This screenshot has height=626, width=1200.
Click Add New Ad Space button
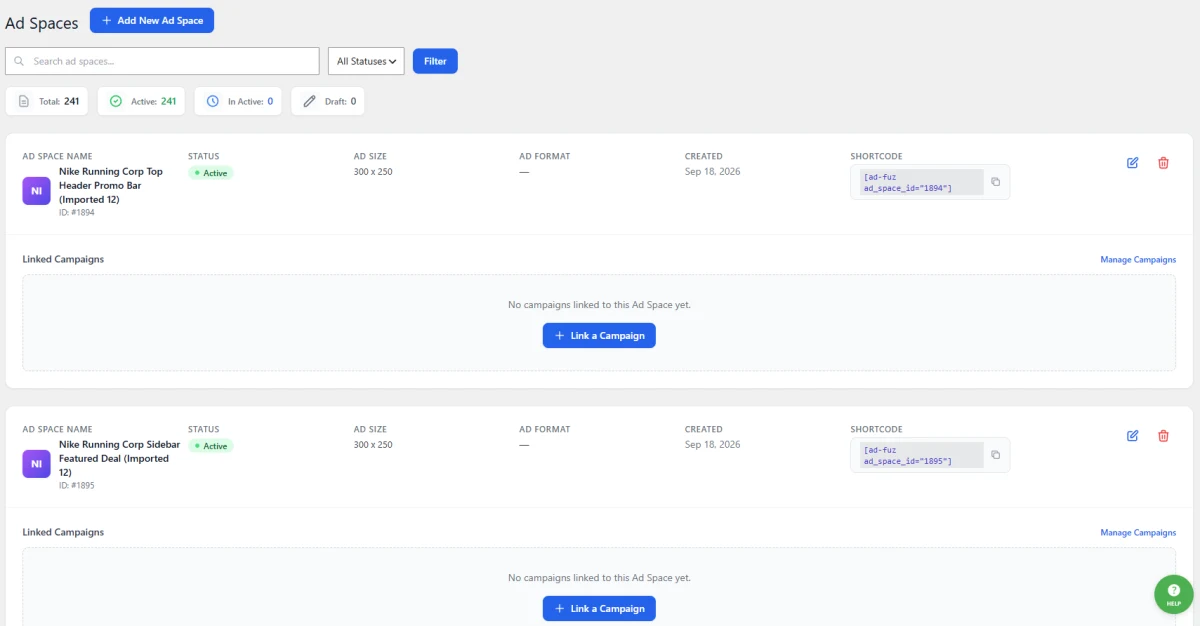click(152, 20)
